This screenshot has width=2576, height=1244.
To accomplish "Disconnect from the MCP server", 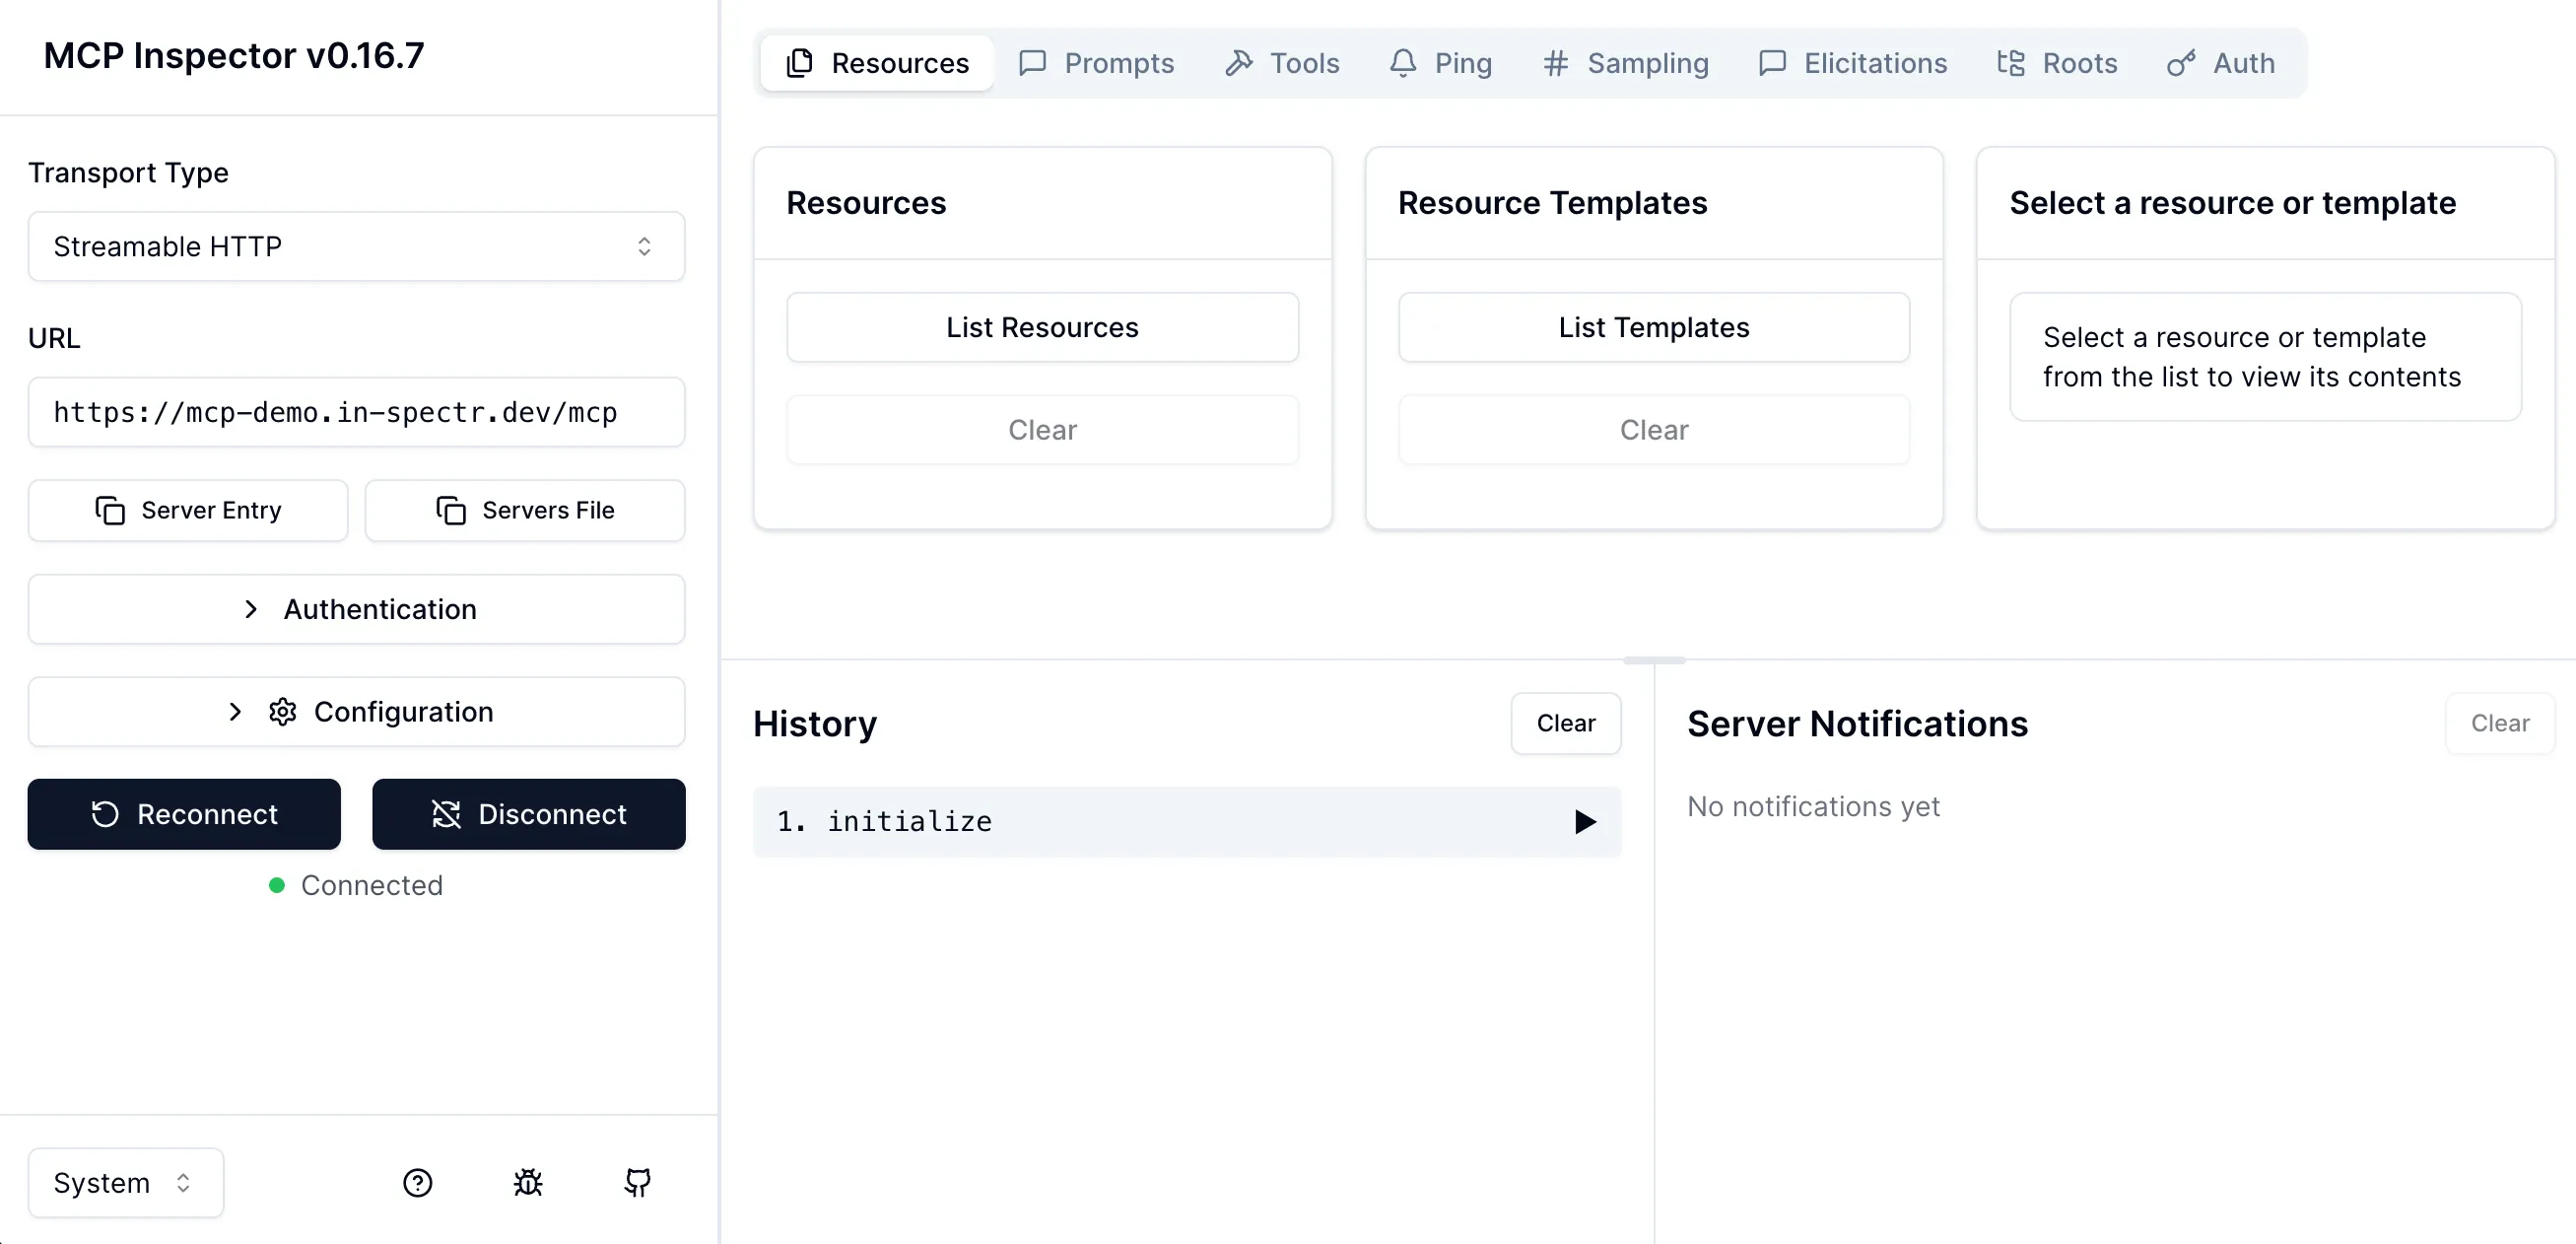I will tap(528, 814).
